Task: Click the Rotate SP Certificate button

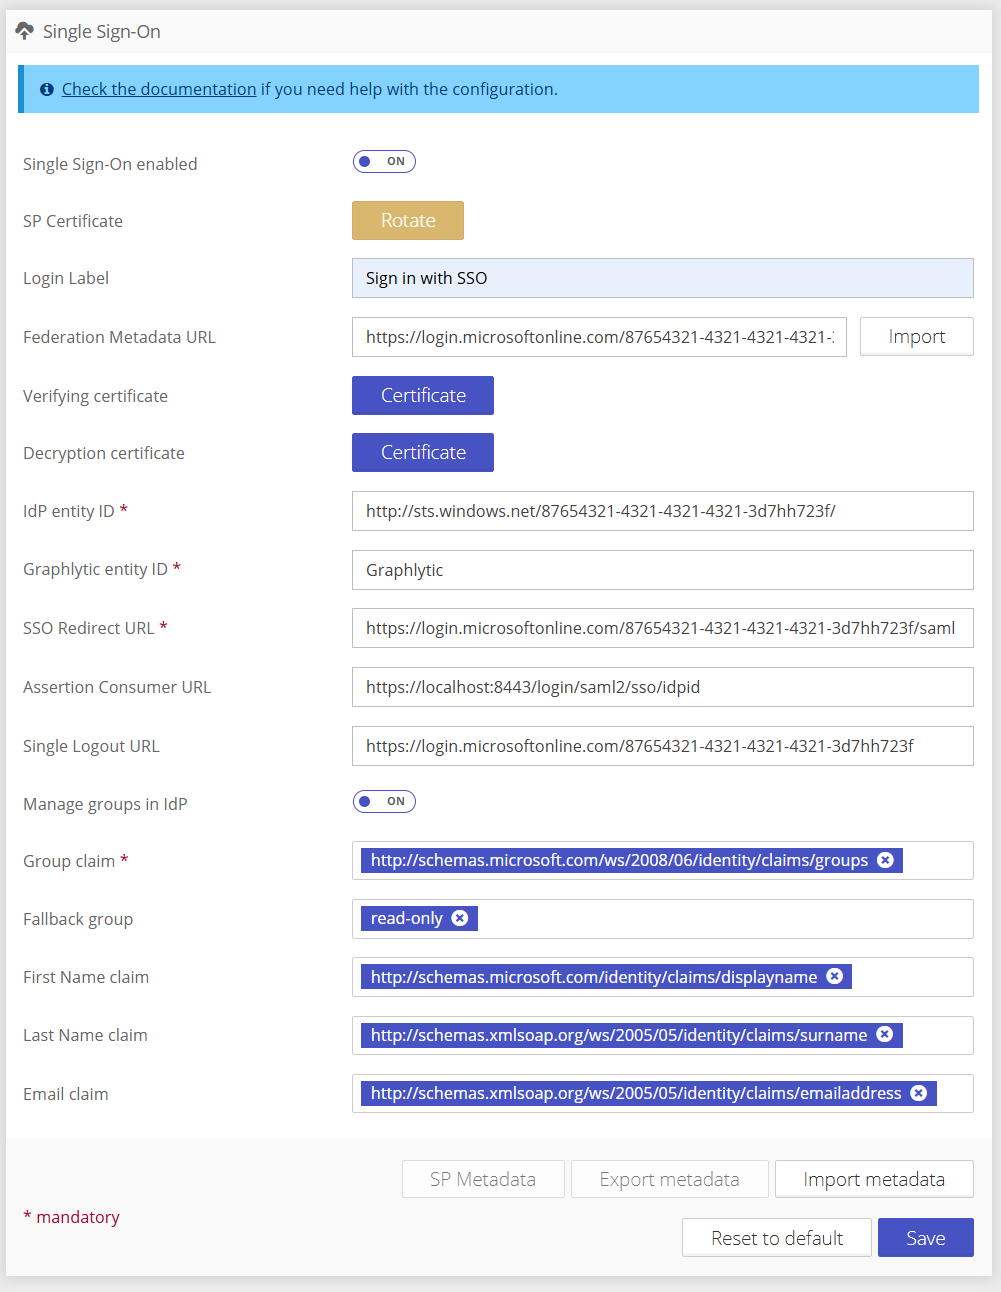Action: [408, 220]
